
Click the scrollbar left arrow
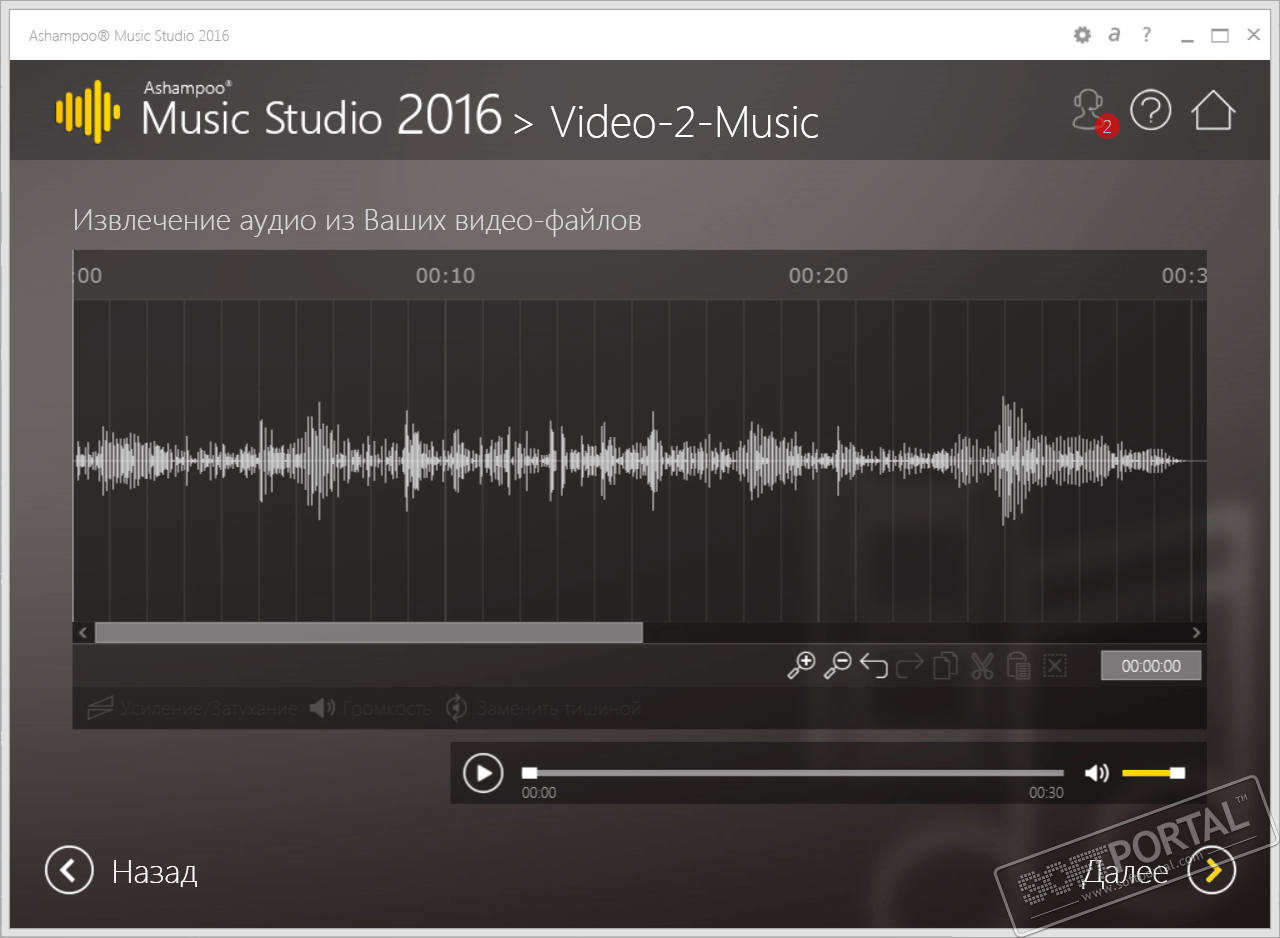(x=83, y=633)
